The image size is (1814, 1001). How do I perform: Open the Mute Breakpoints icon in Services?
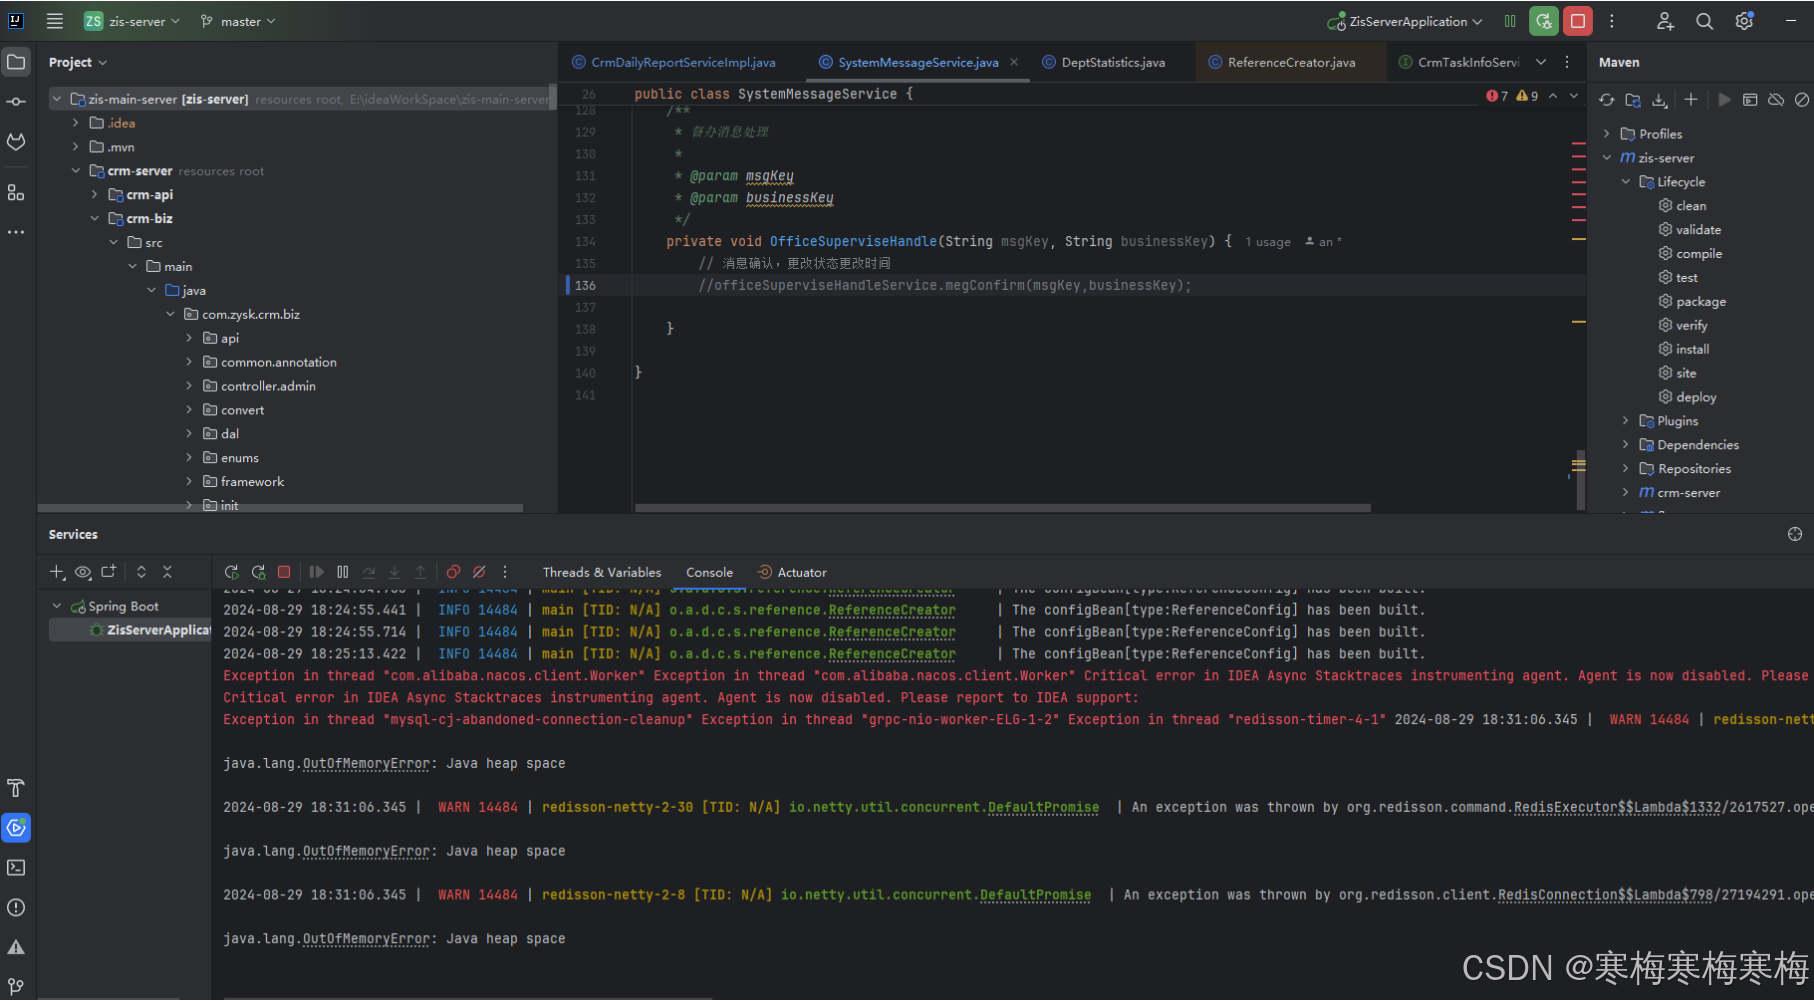(x=479, y=571)
